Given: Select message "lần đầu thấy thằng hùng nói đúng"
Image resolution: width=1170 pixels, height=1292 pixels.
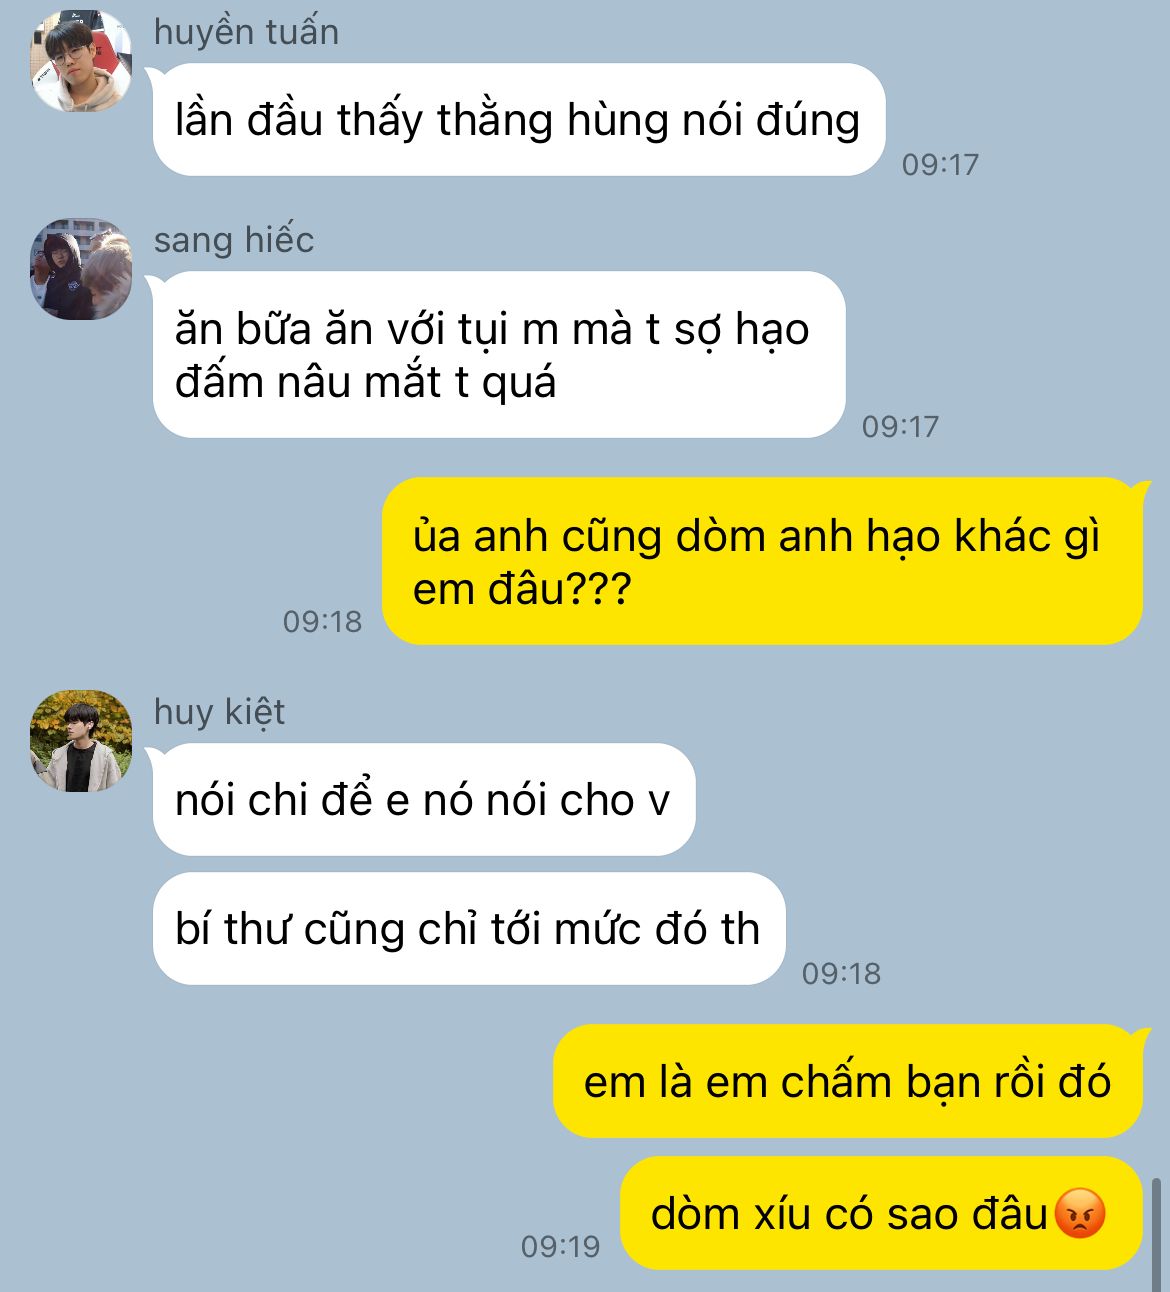Looking at the screenshot, I should click(518, 120).
